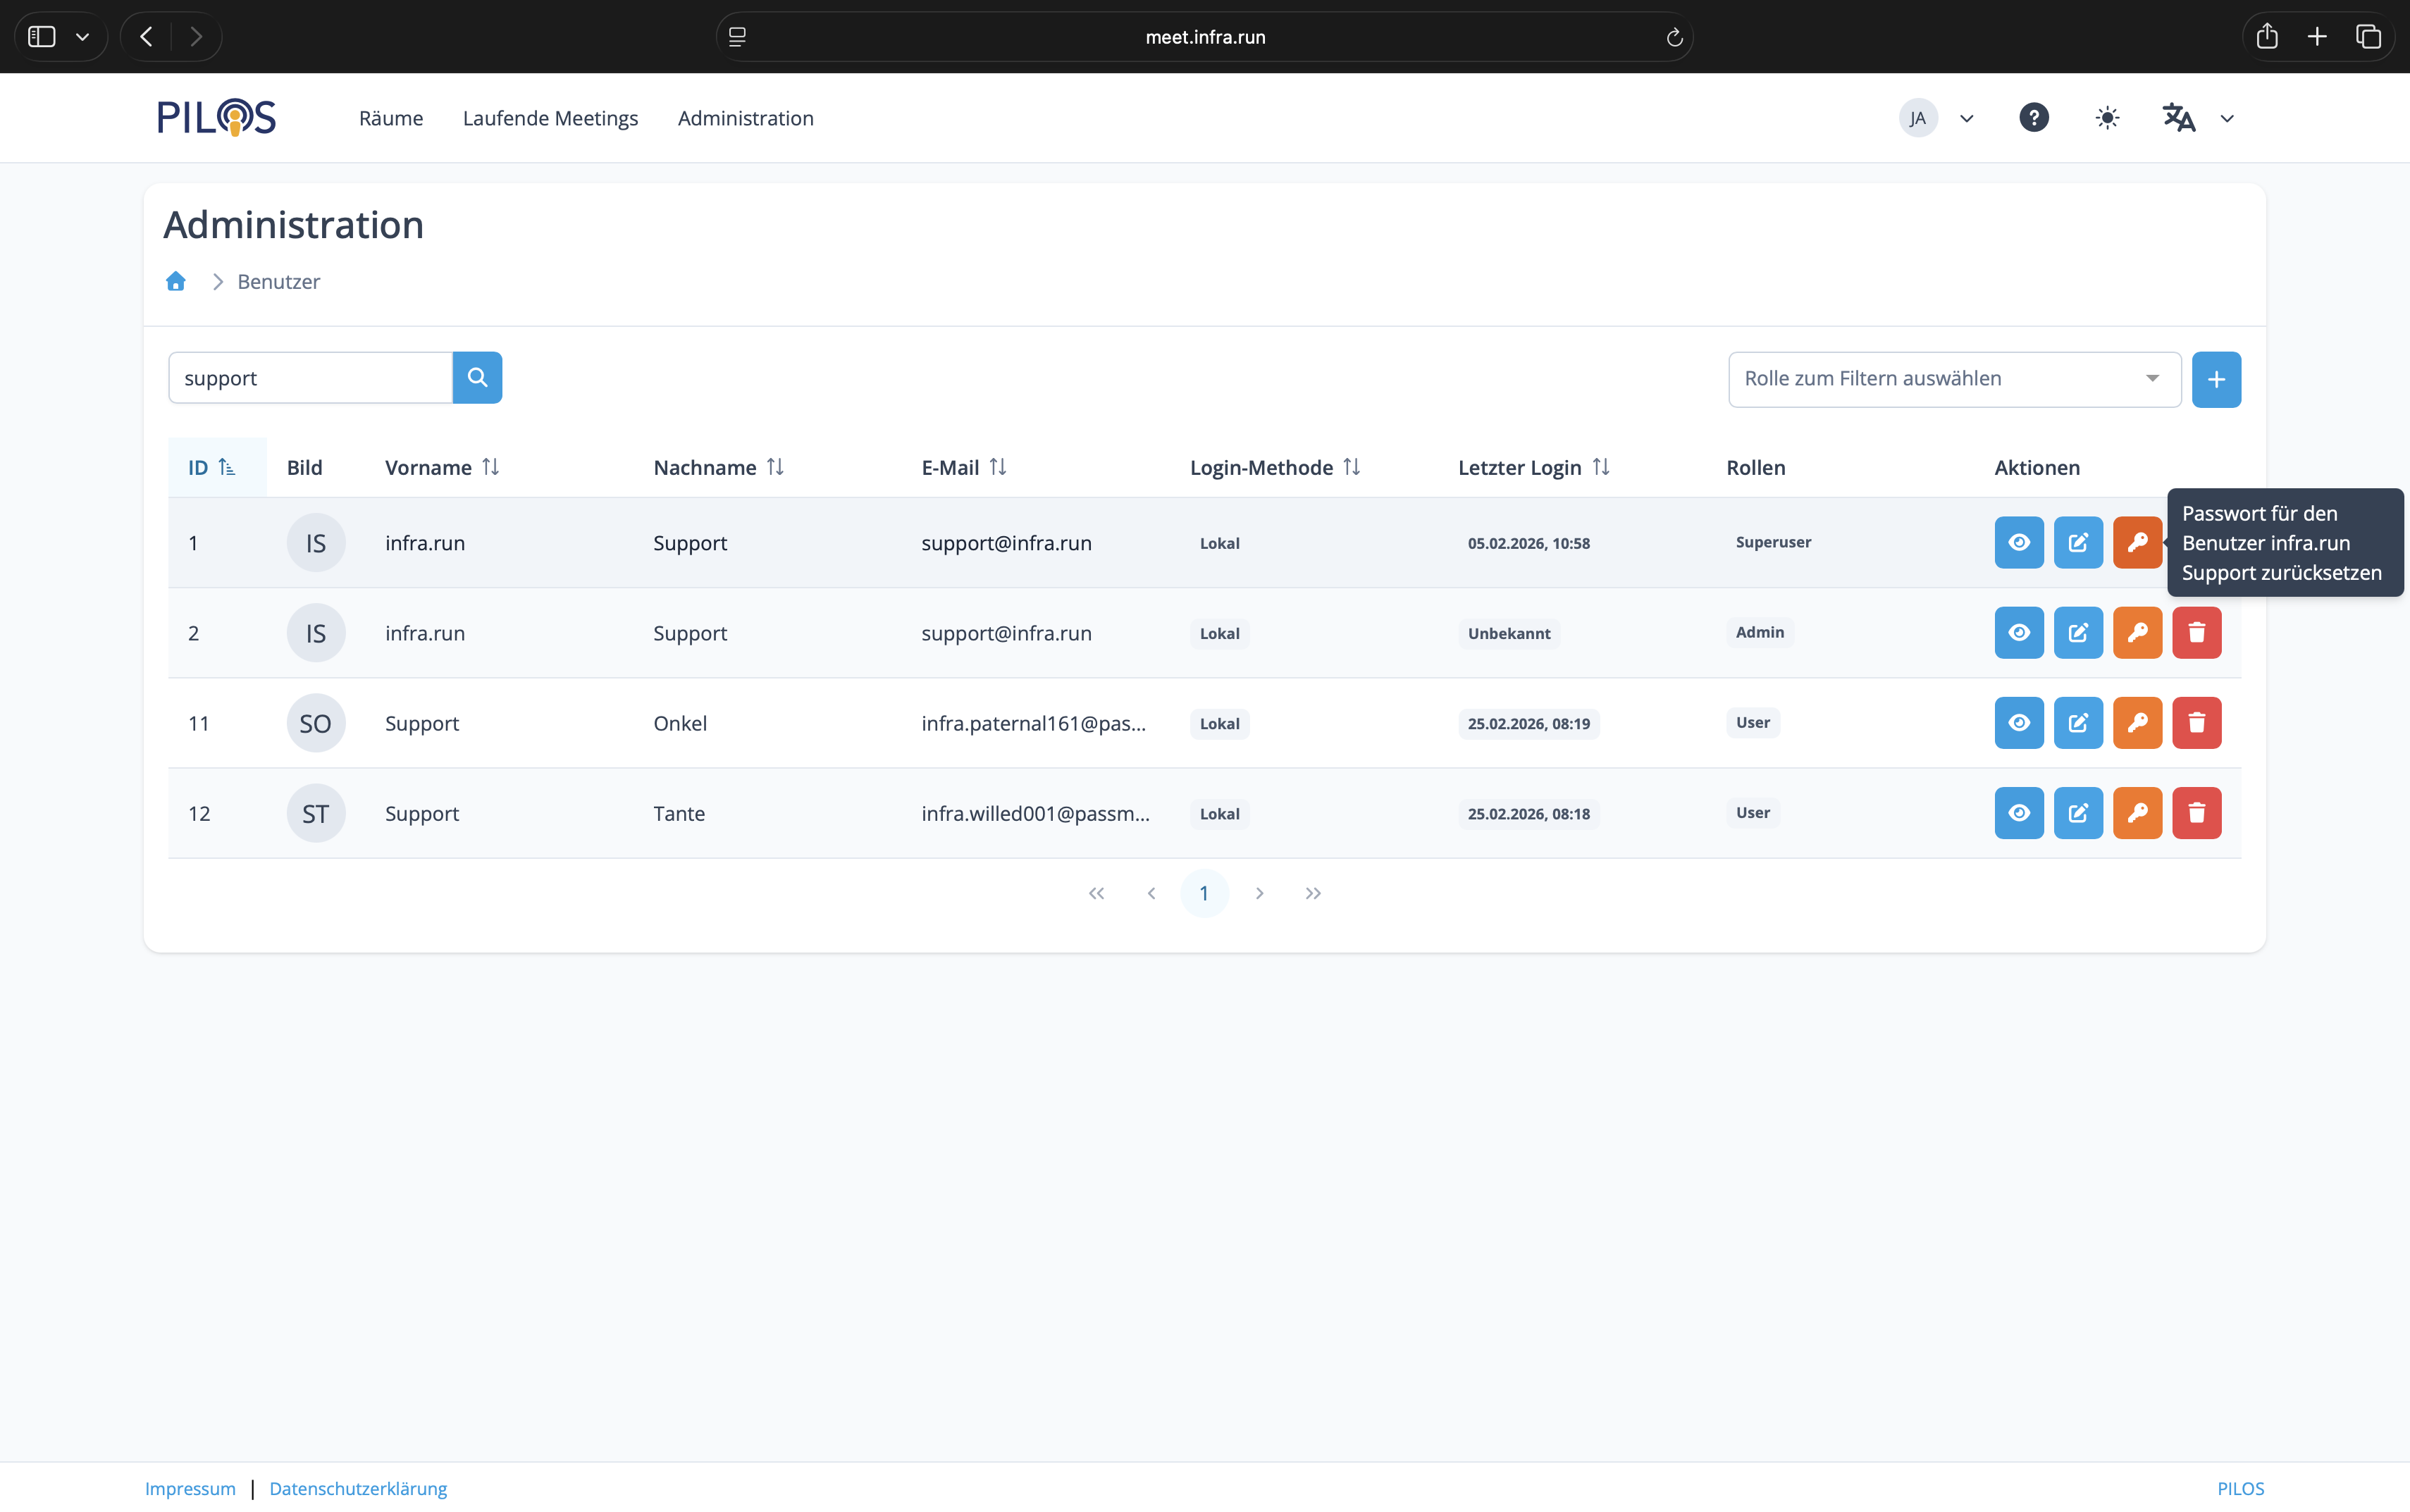
Task: Go to Laufende Meetings
Action: [x=550, y=118]
